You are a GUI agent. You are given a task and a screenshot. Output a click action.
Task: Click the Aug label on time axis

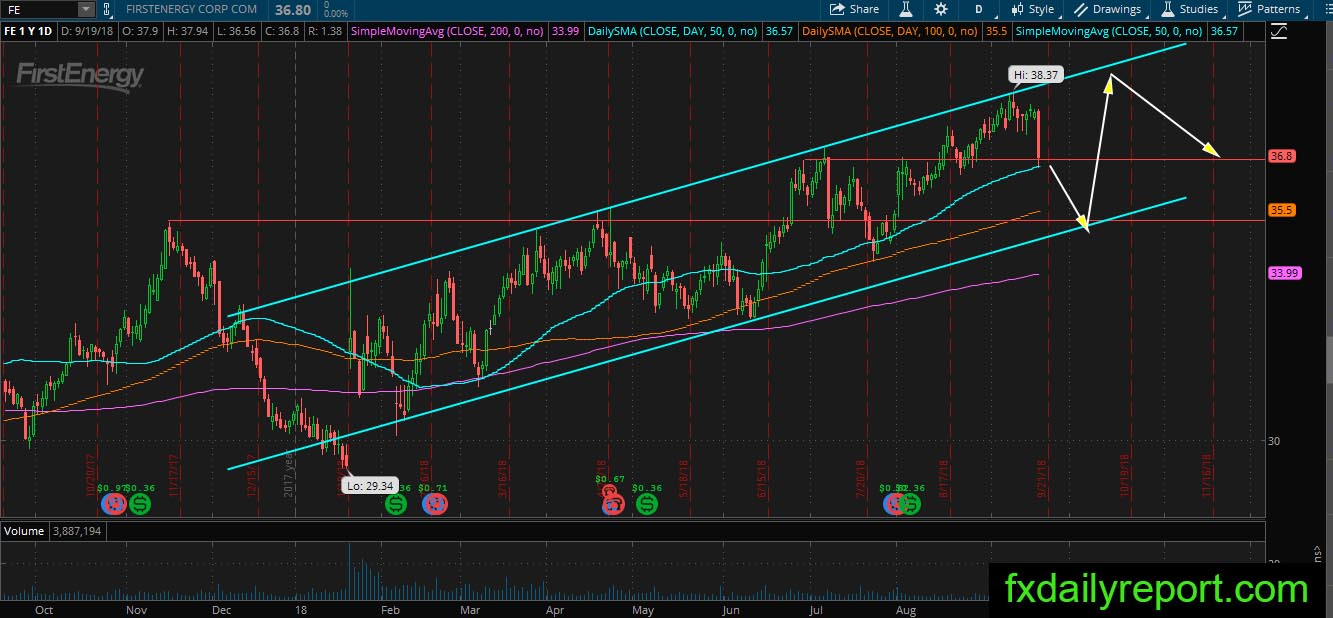click(x=907, y=608)
